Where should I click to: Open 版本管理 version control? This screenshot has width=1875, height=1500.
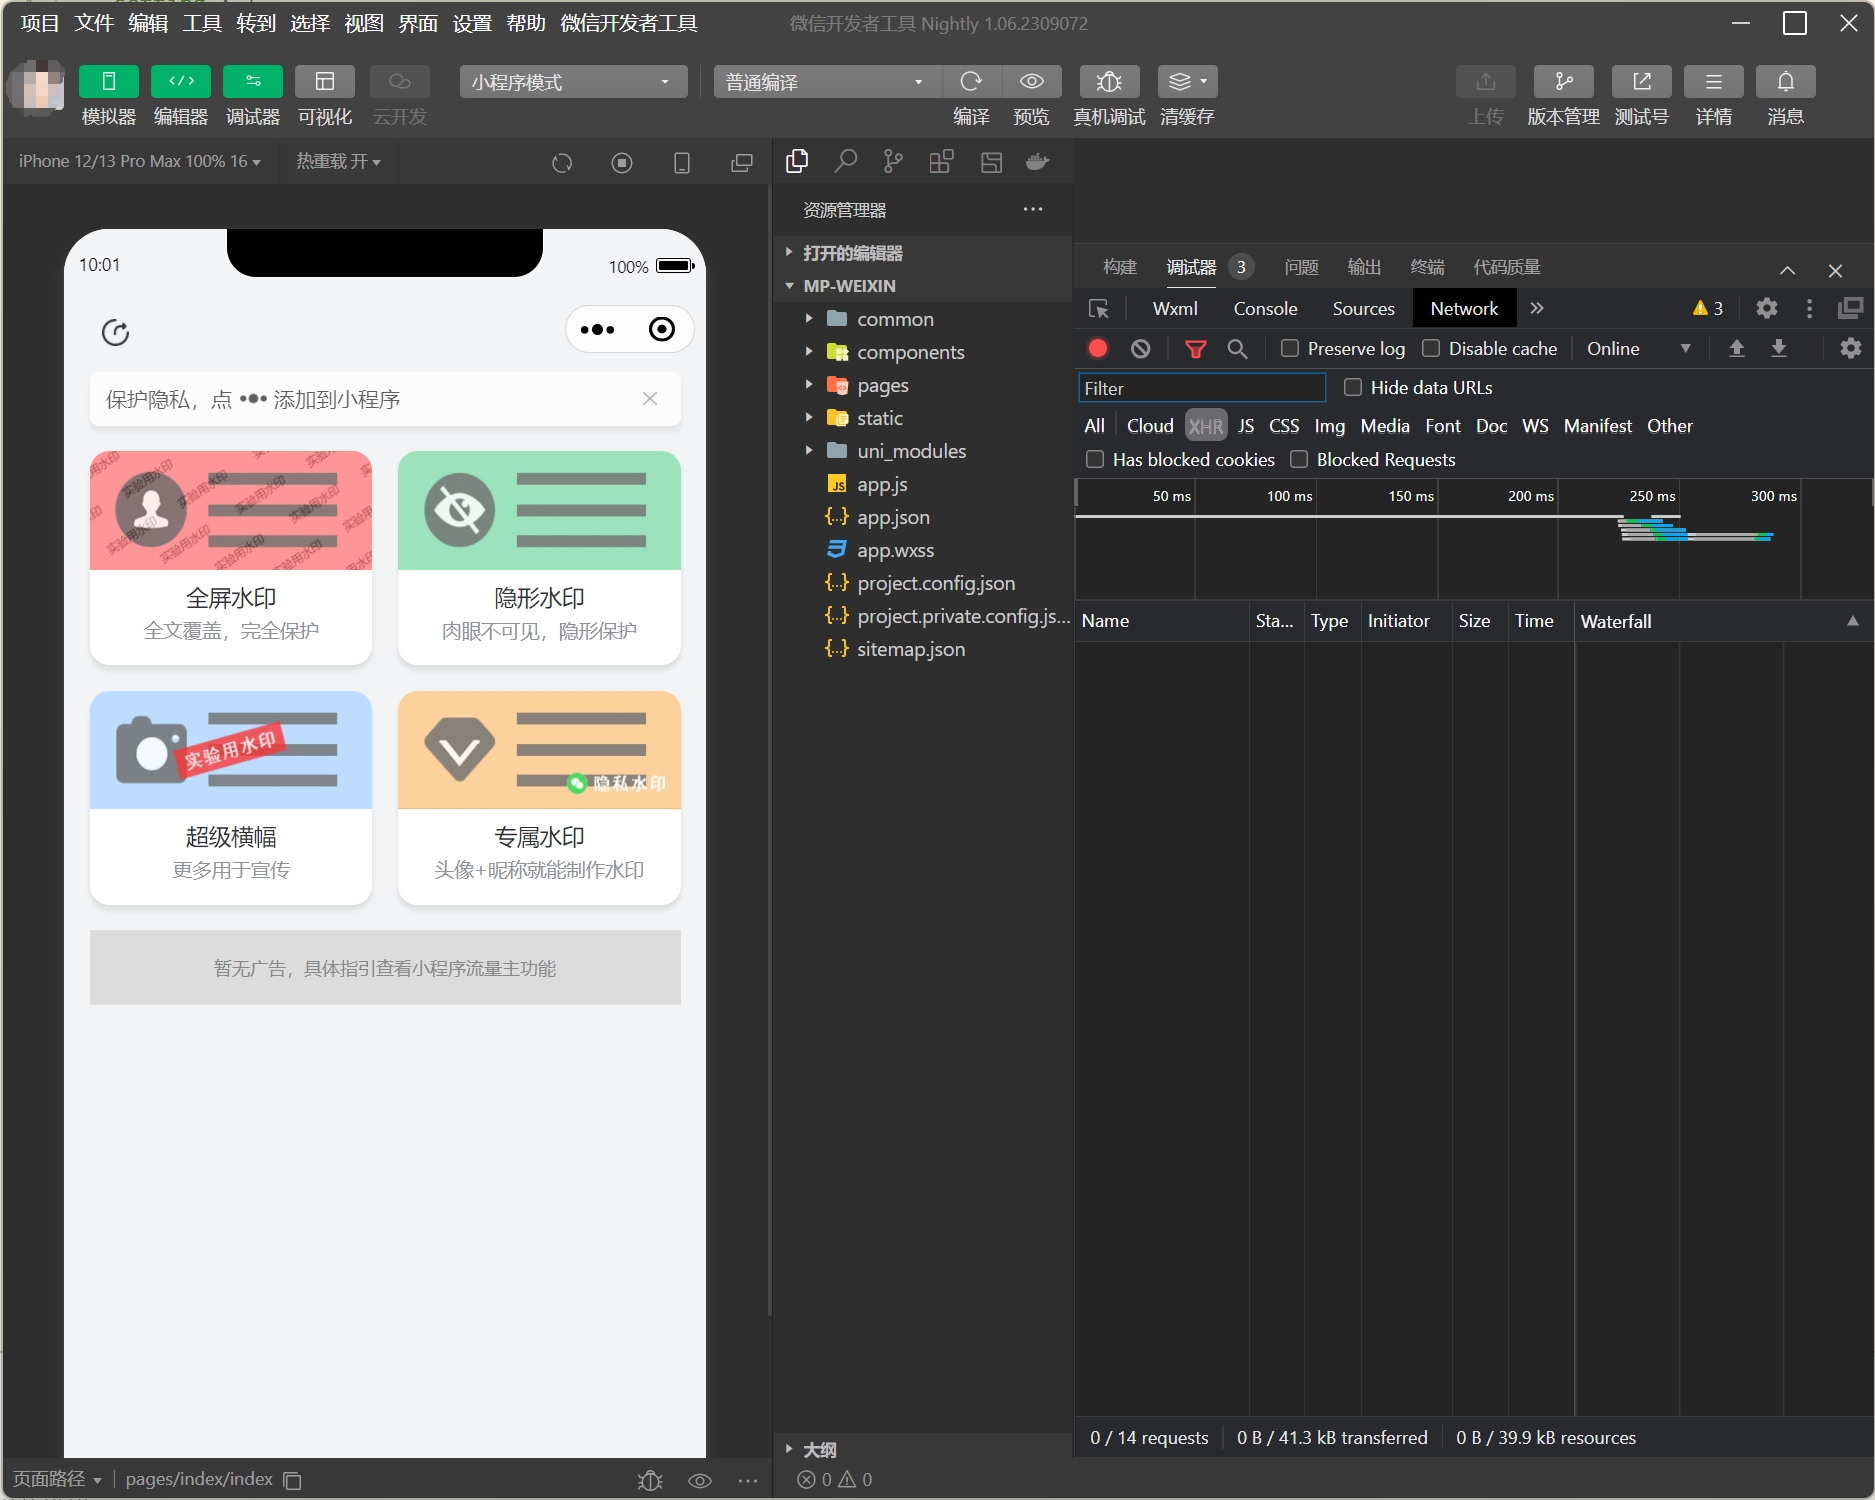click(1564, 81)
